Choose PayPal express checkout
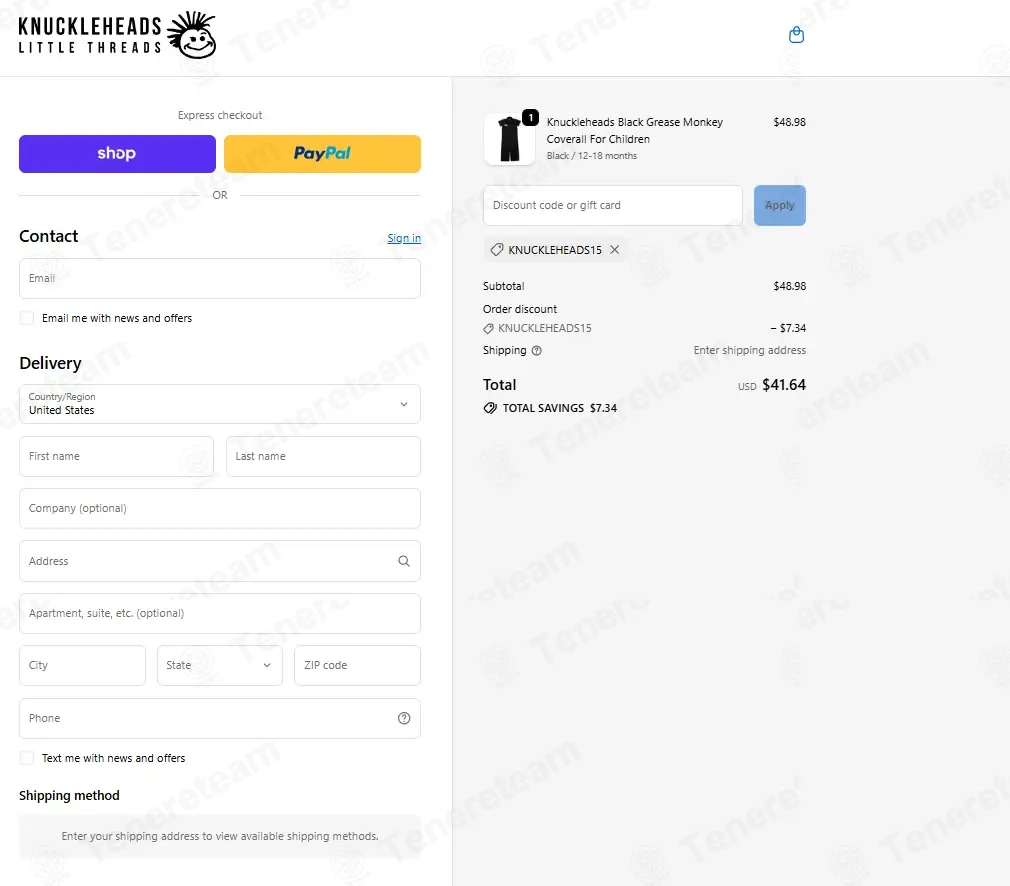The image size is (1010, 886). 322,154
